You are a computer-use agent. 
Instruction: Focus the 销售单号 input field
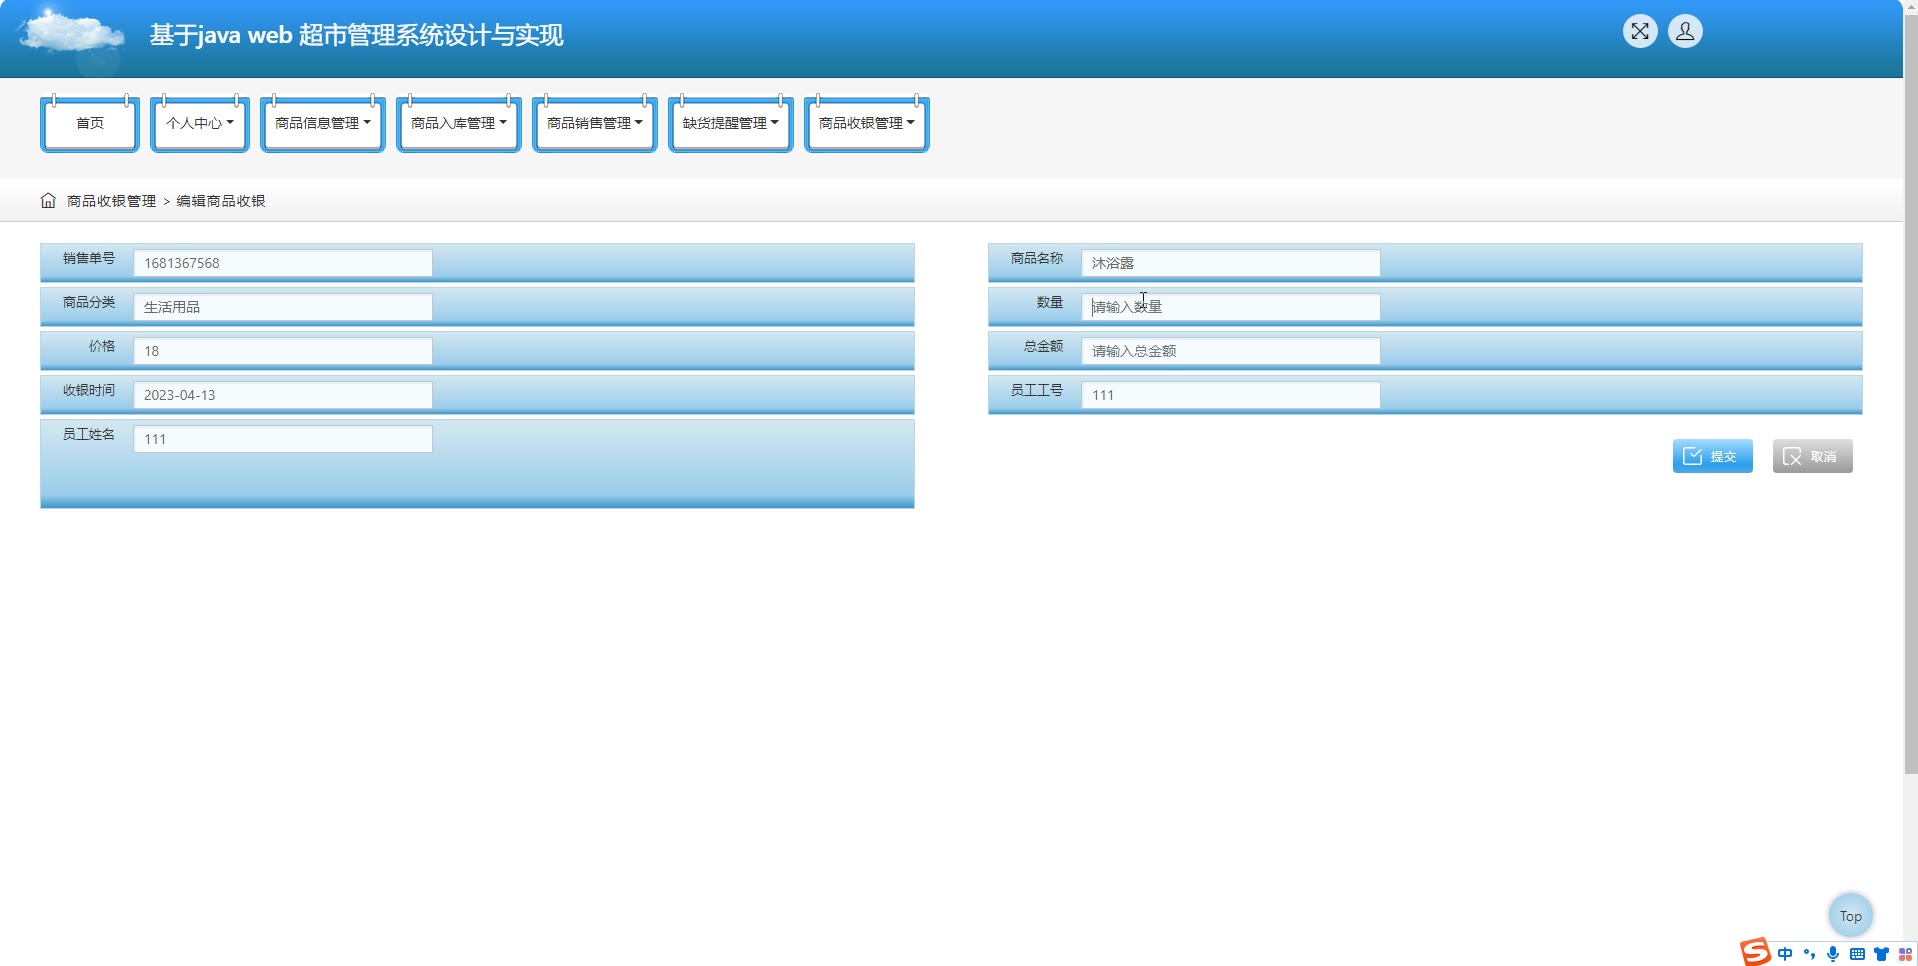[x=283, y=263]
